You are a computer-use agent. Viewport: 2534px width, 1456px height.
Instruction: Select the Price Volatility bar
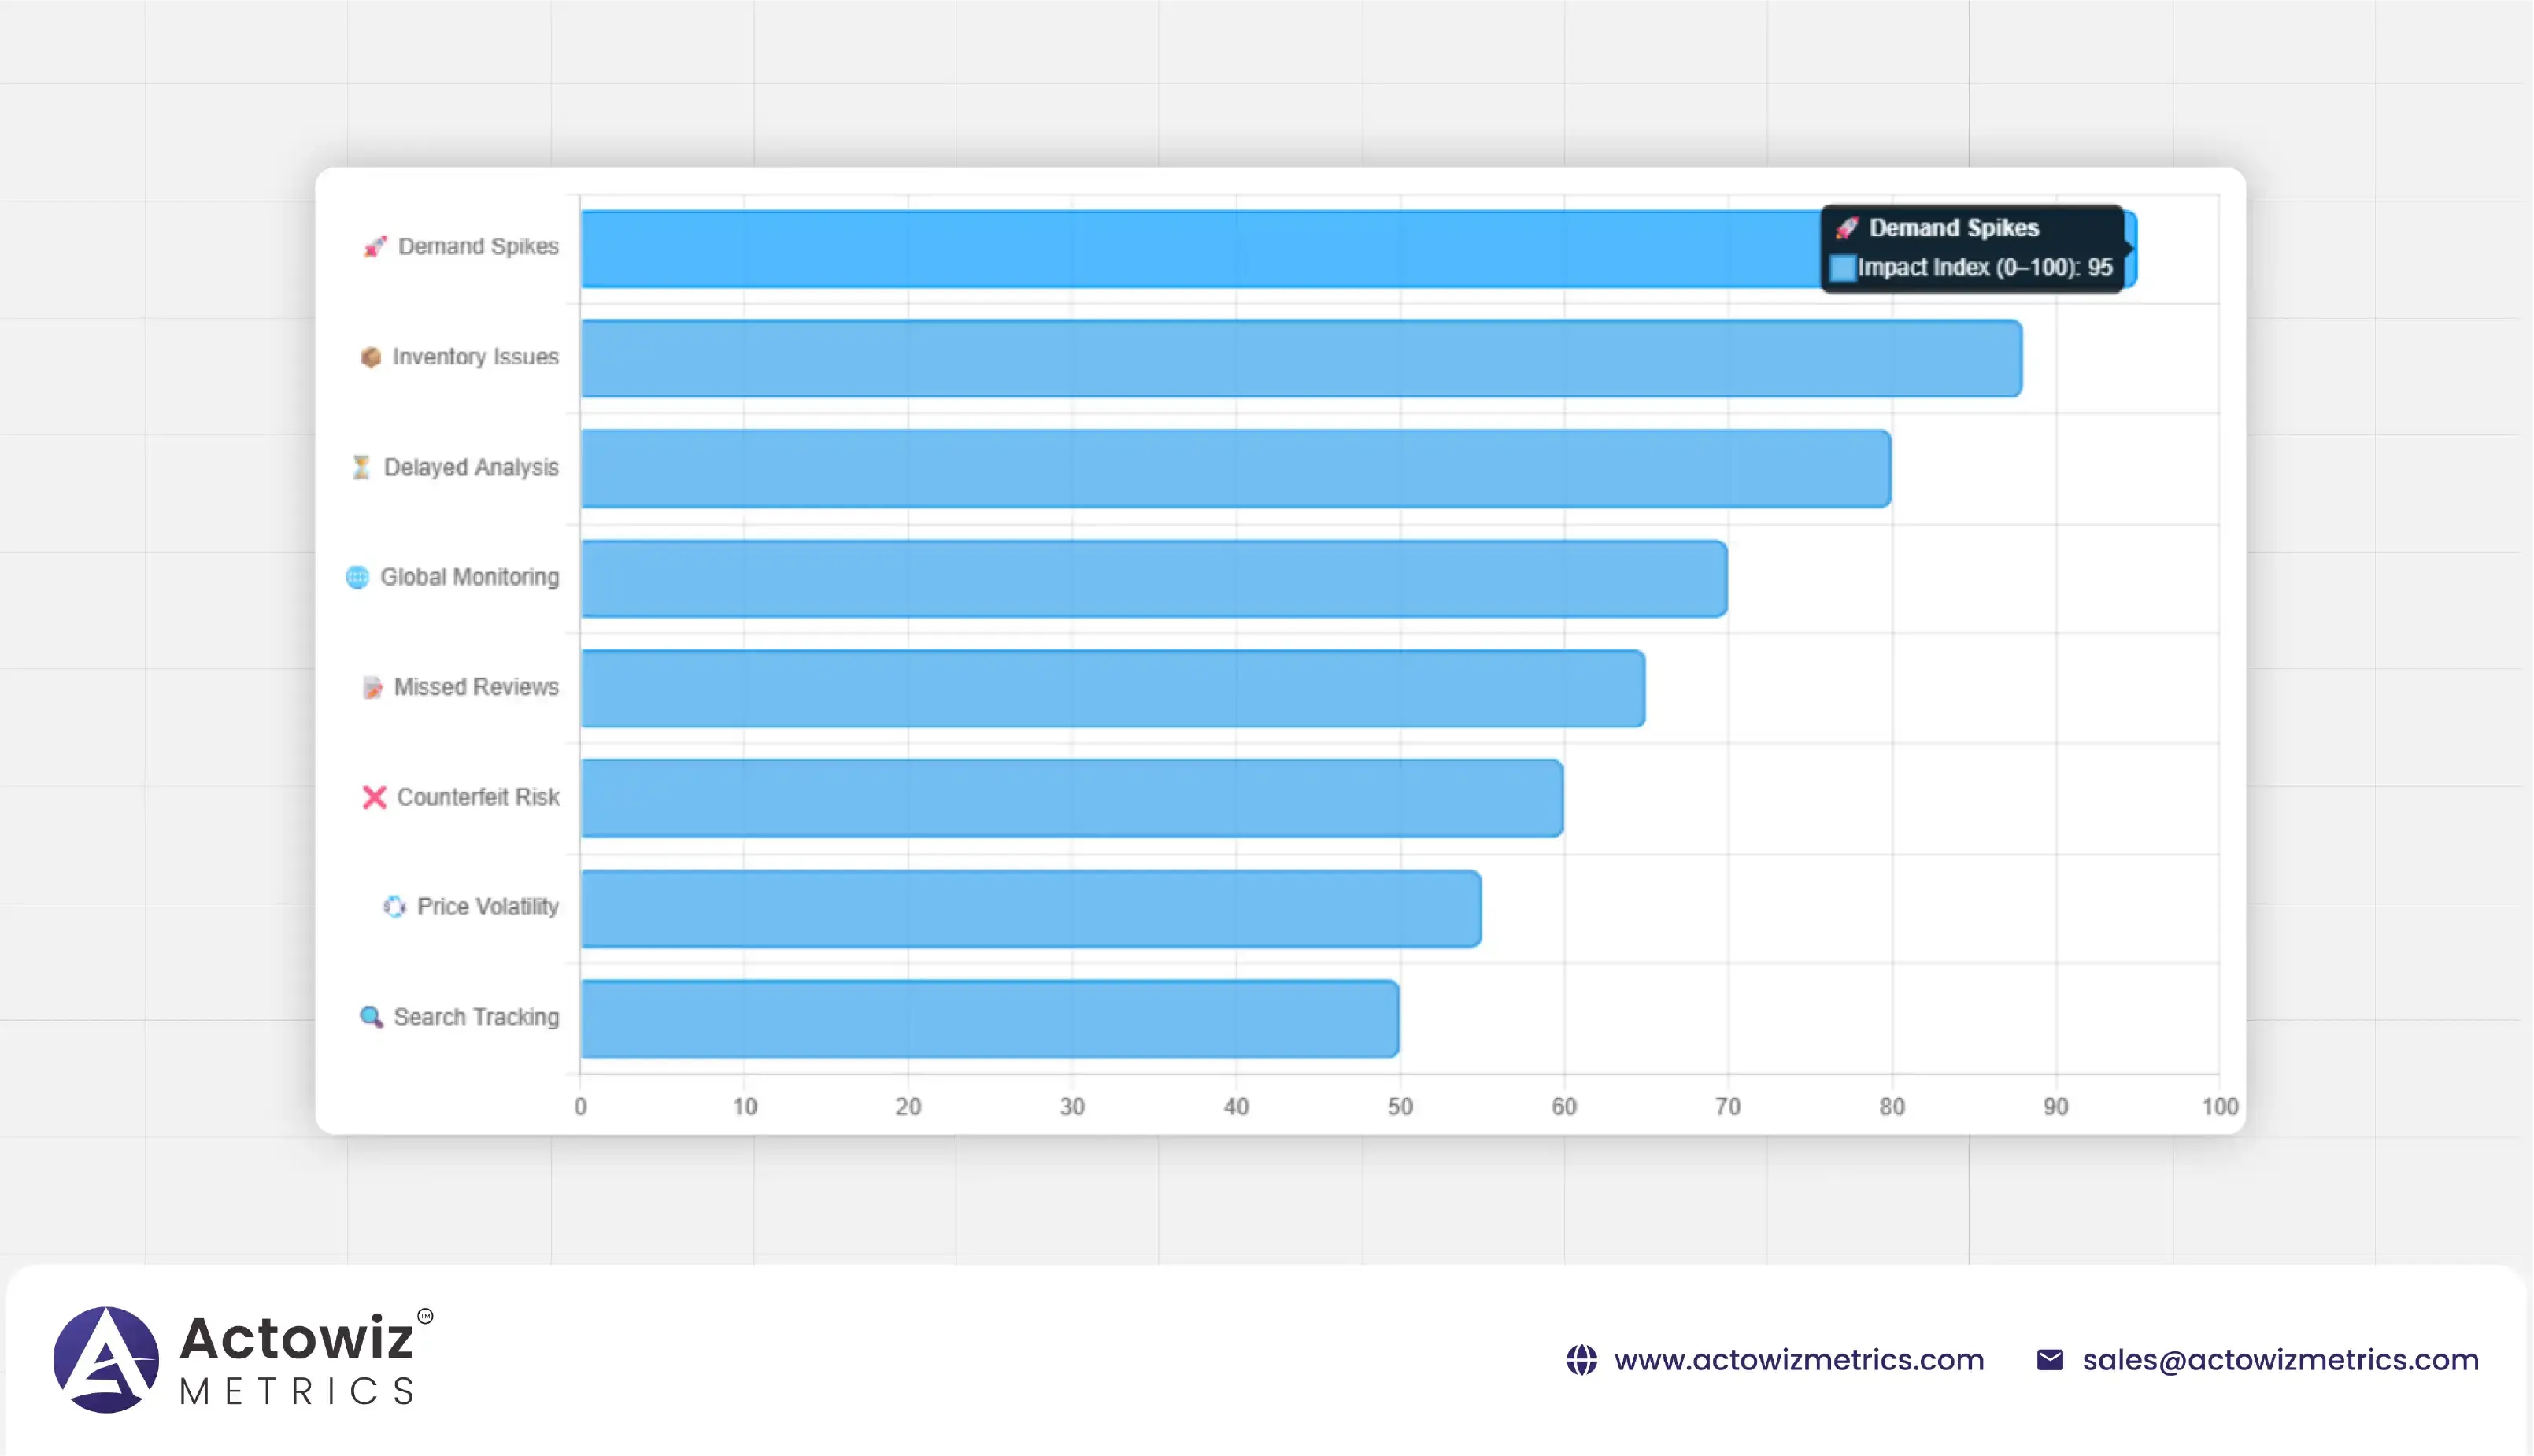point(1030,909)
